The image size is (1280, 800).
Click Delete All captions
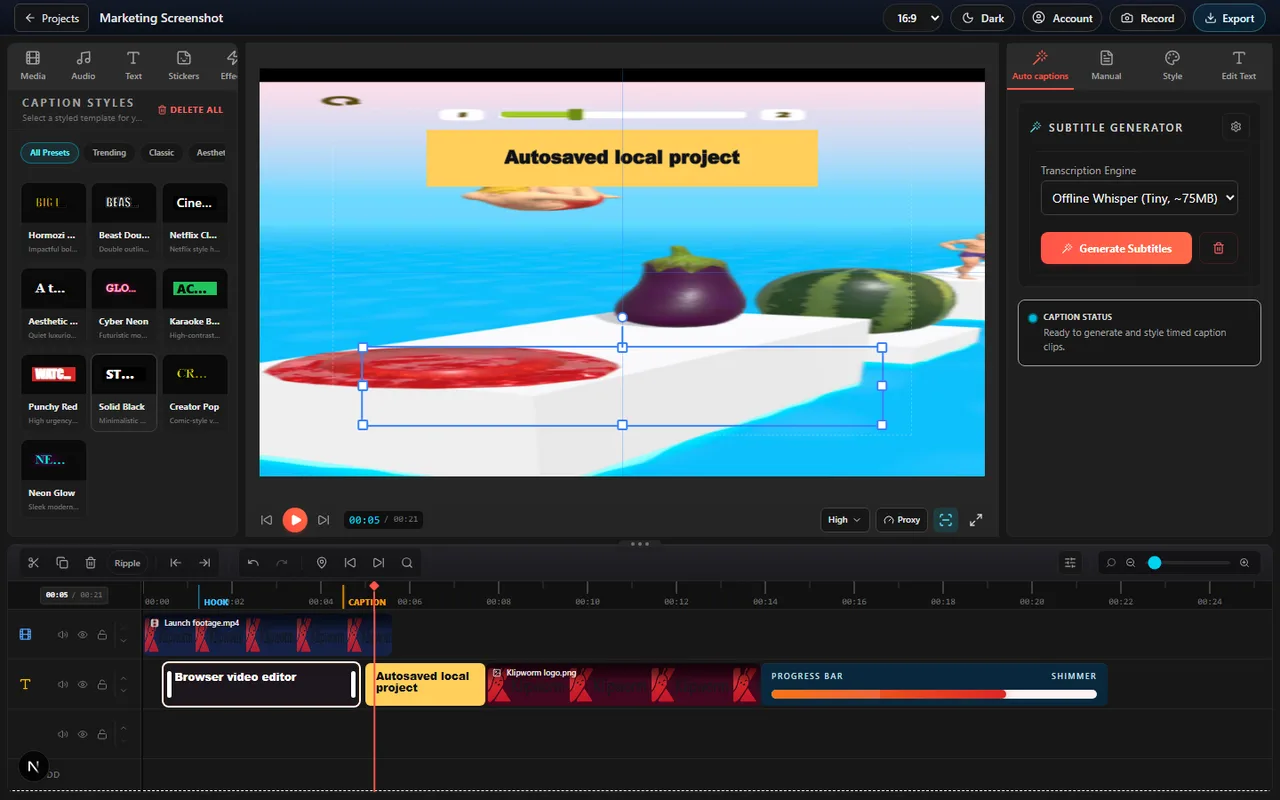pyautogui.click(x=191, y=110)
